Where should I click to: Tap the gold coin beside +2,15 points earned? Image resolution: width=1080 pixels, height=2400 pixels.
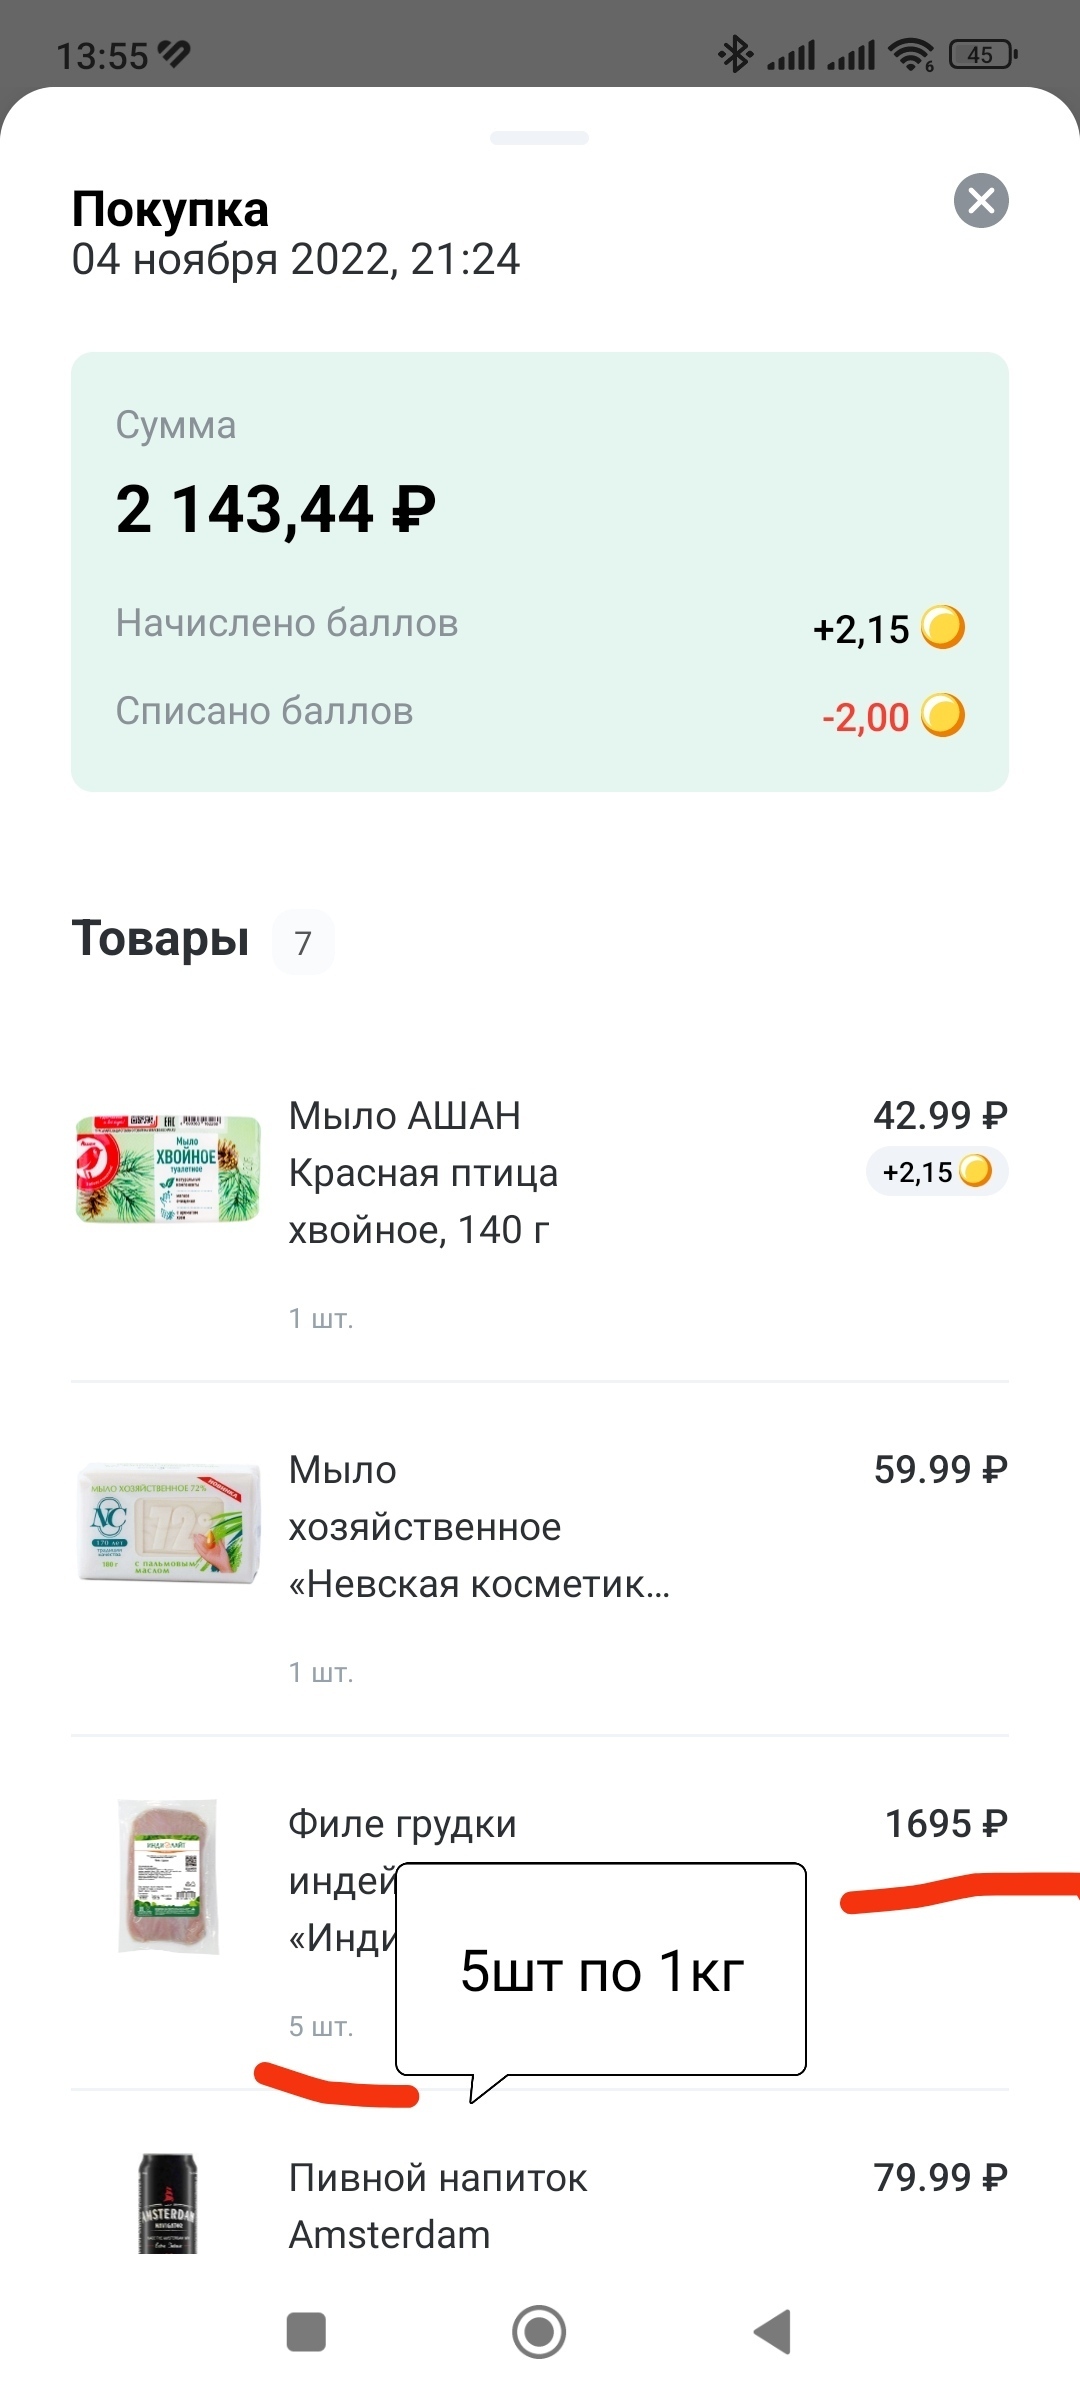tap(942, 628)
